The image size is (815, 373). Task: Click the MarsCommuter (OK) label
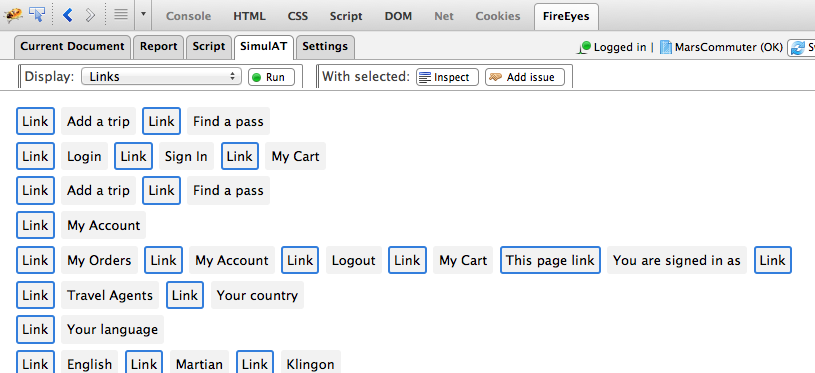(728, 47)
